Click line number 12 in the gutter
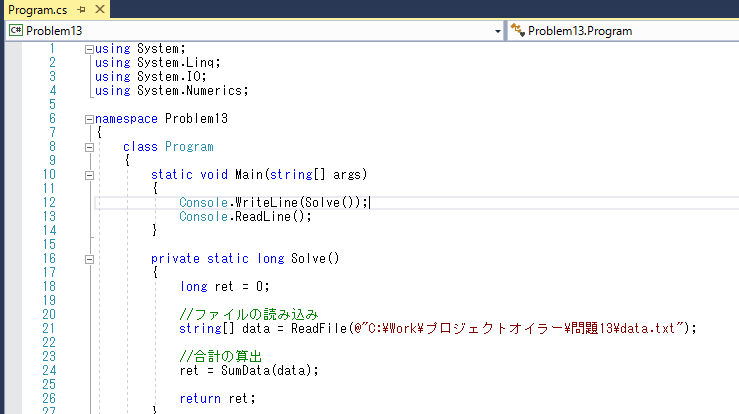 pos(49,202)
